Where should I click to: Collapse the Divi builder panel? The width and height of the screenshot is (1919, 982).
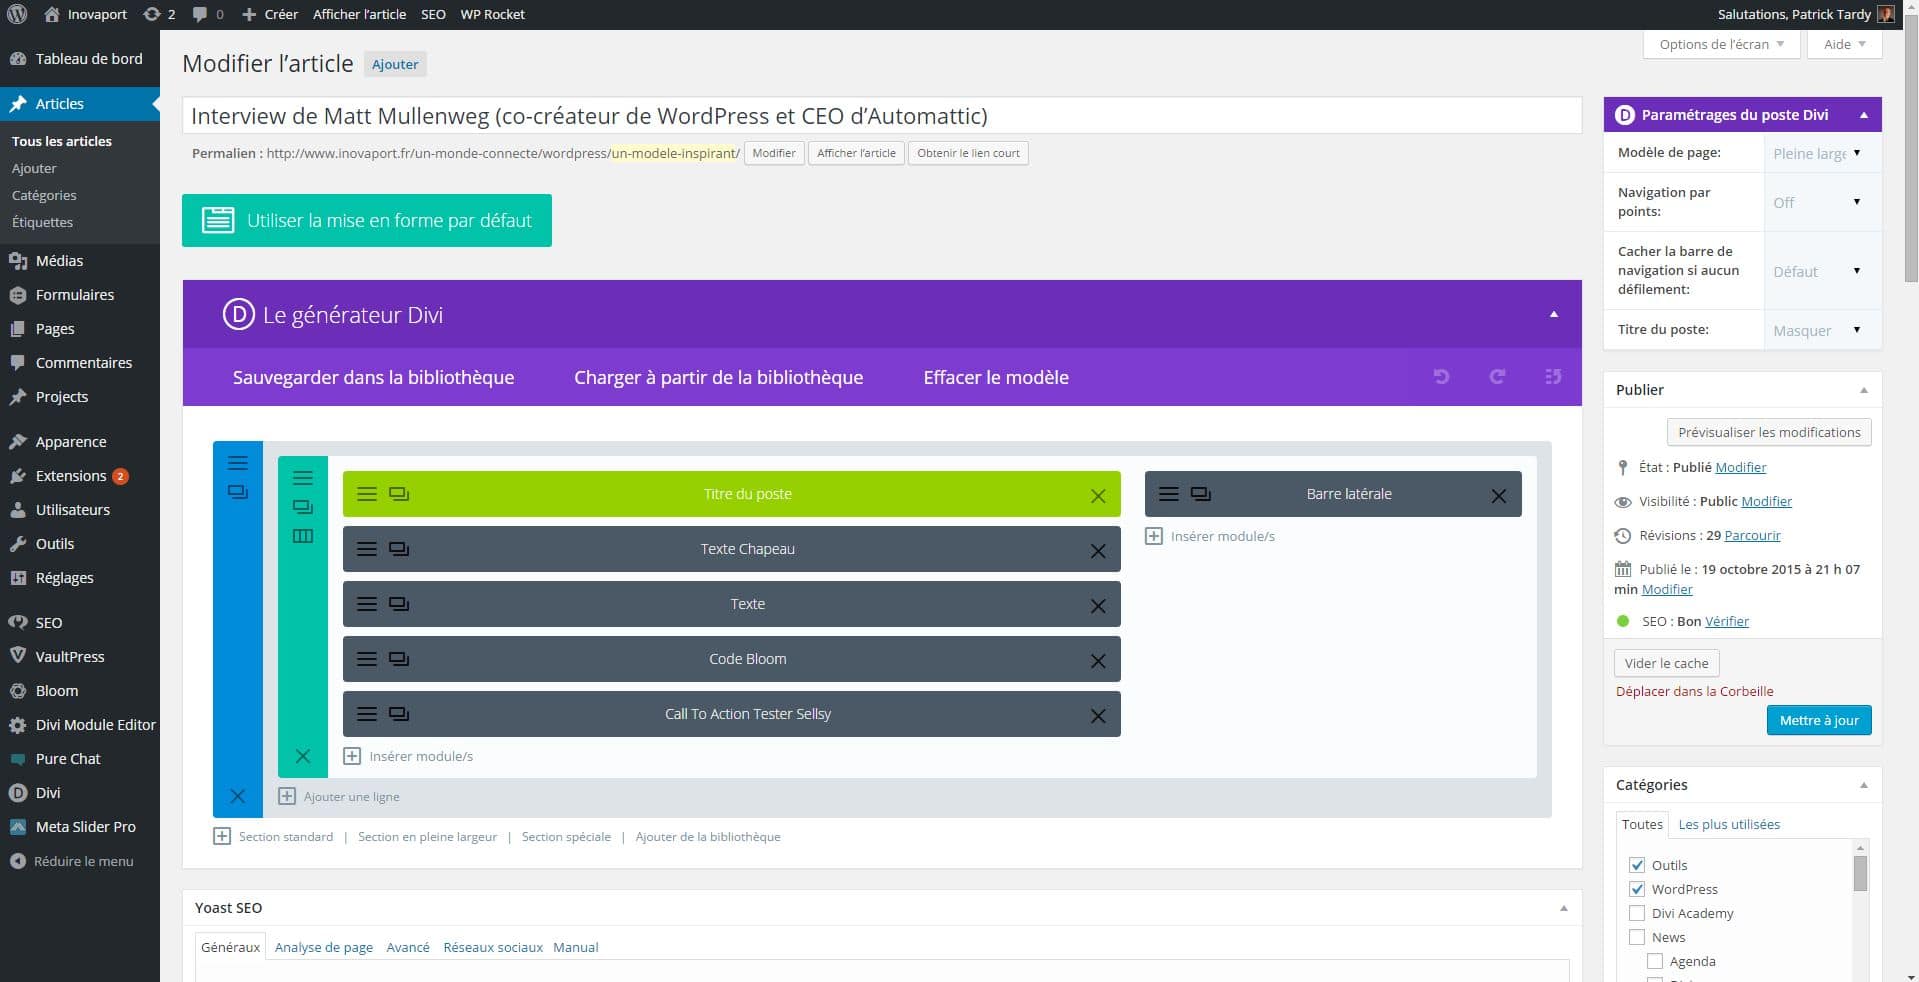(x=1554, y=314)
